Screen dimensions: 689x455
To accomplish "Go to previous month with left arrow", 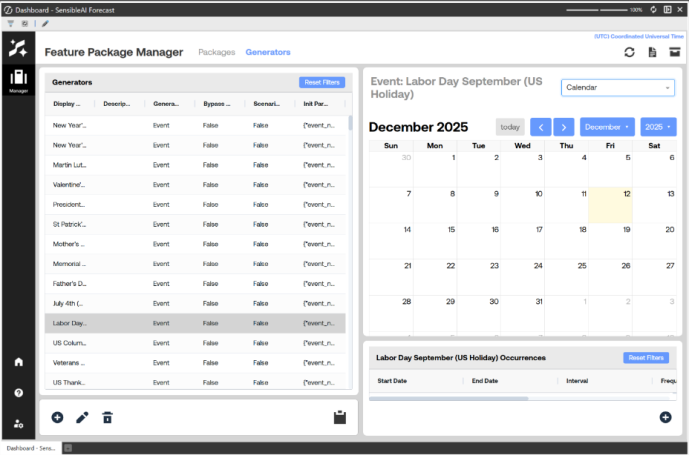I will coord(541,127).
